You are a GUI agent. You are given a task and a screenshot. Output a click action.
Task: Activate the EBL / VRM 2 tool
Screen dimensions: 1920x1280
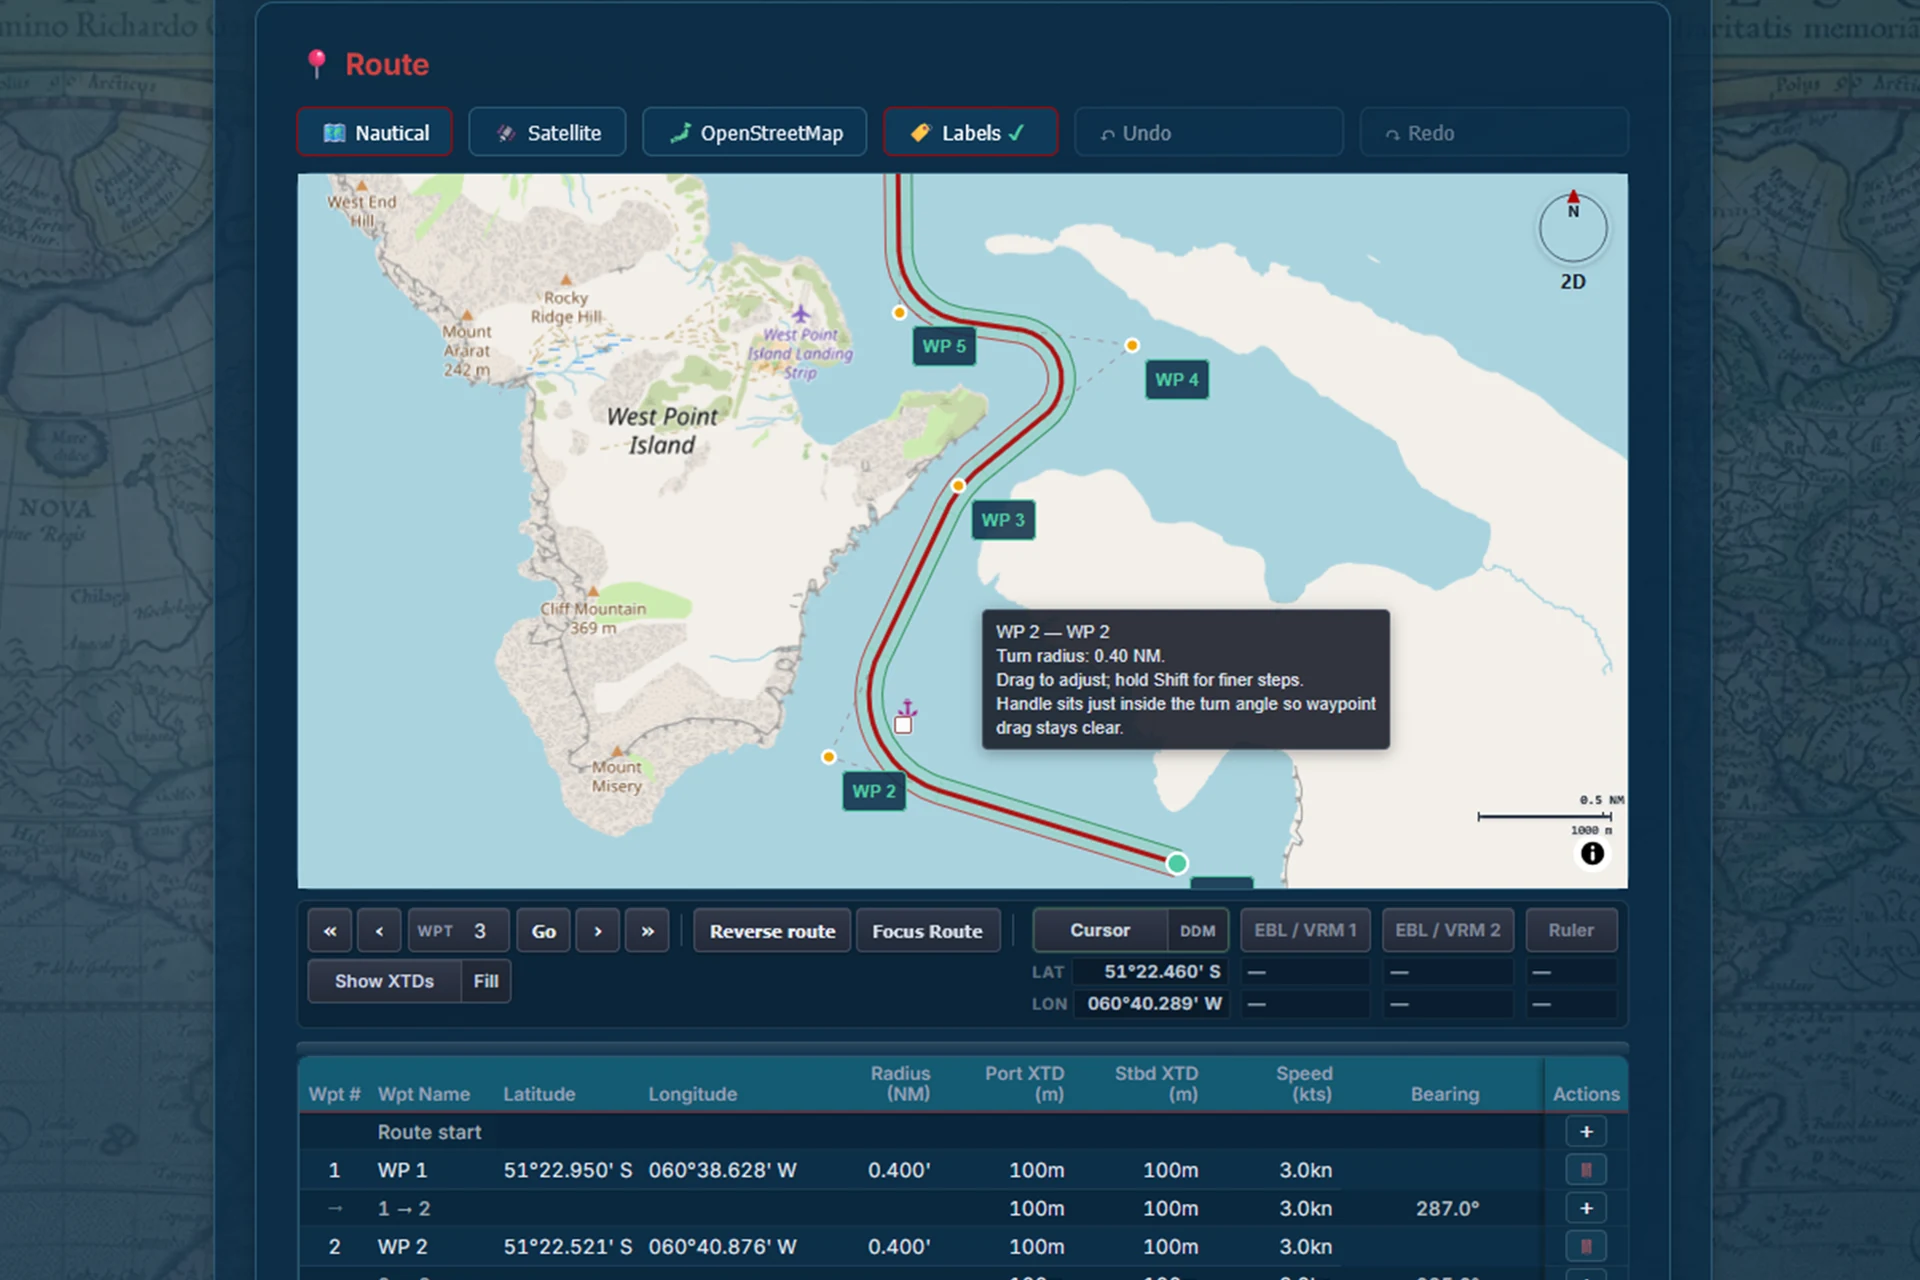(1448, 930)
